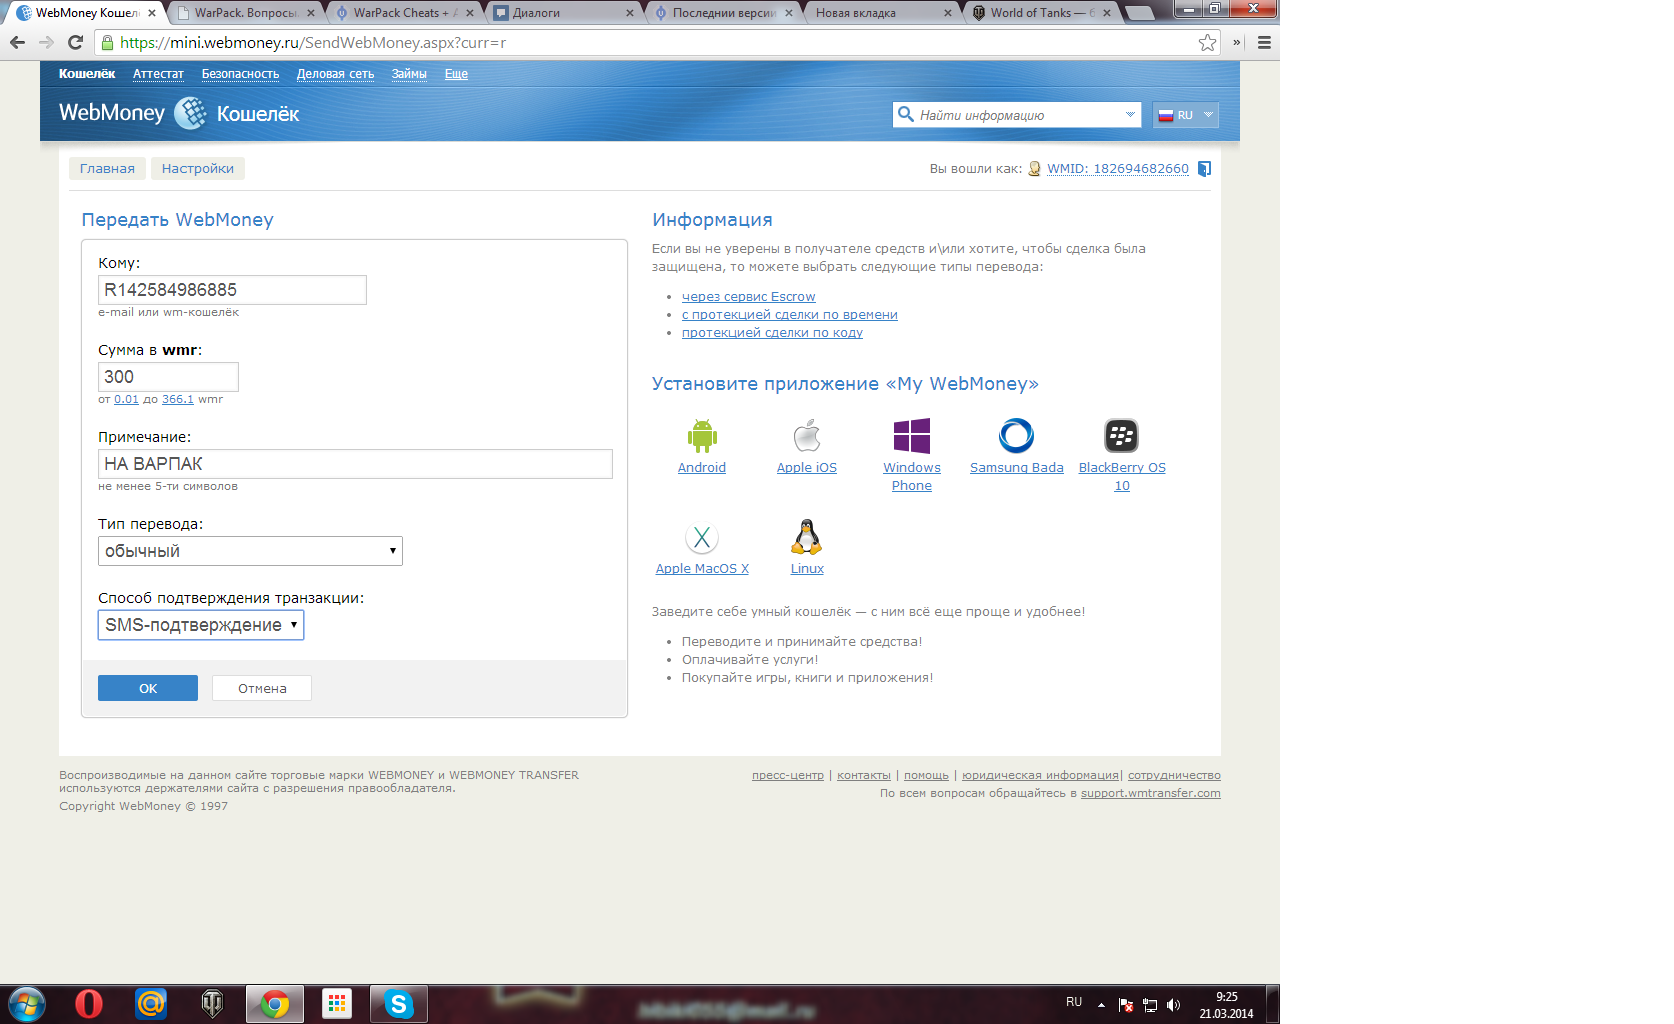Open the Еще menu item
This screenshot has width=1674, height=1024.
click(456, 74)
